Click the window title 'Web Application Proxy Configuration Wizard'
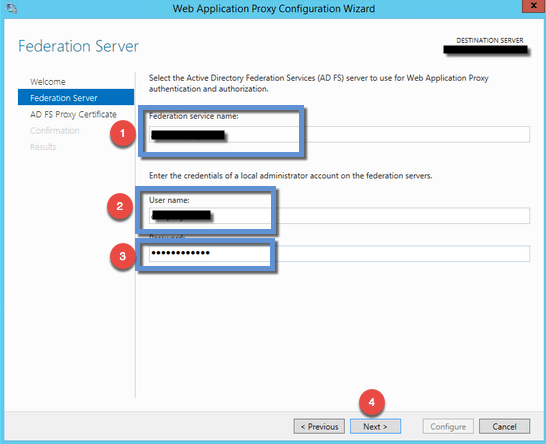 pyautogui.click(x=274, y=8)
